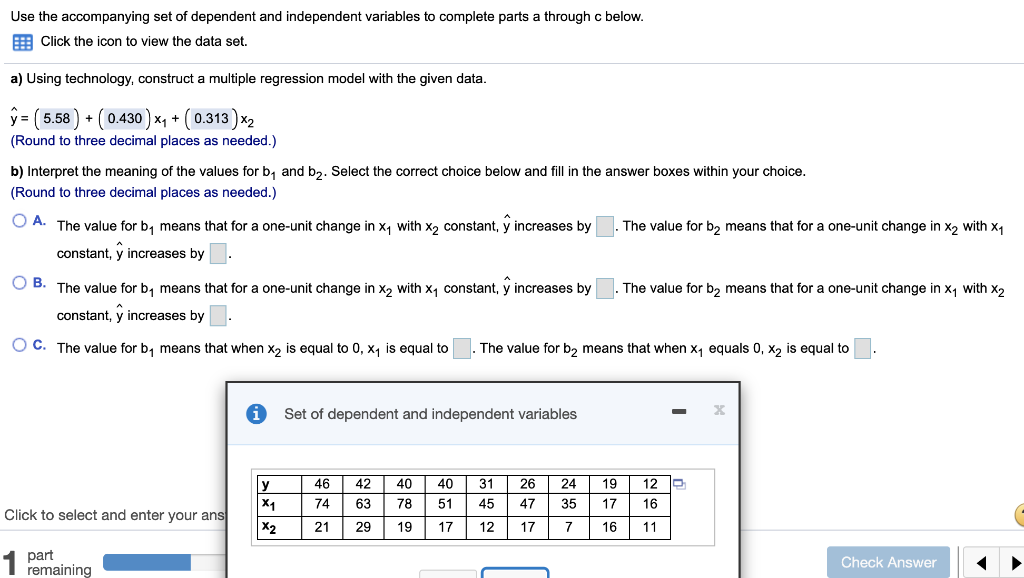Click x1 value 47 in table

pyautogui.click(x=528, y=504)
